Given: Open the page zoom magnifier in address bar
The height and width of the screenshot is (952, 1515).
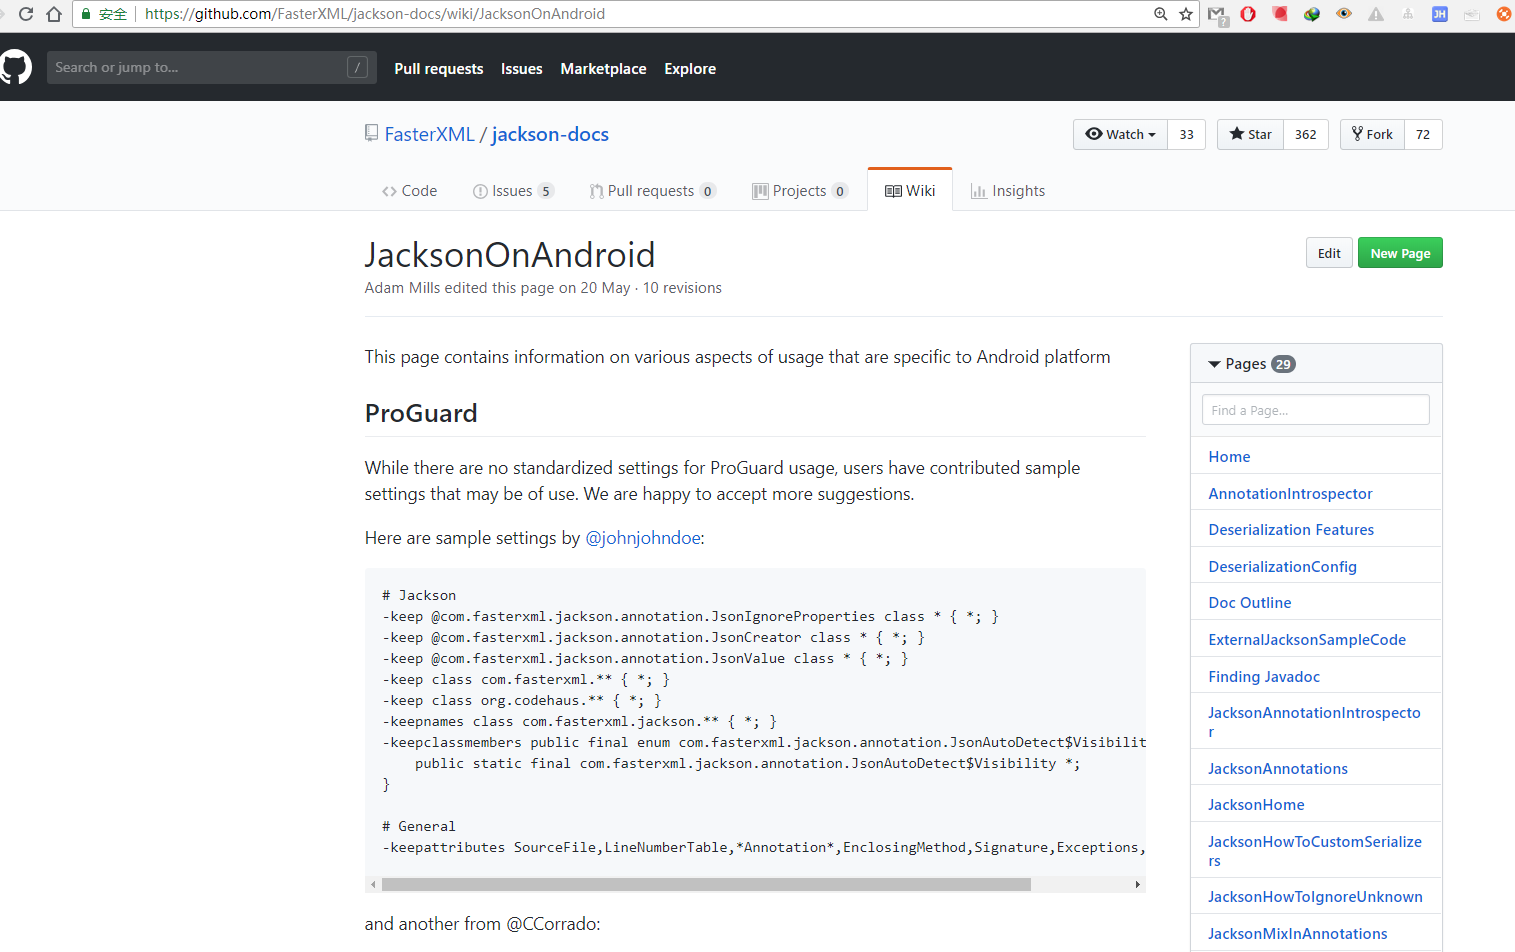Looking at the screenshot, I should 1161,14.
